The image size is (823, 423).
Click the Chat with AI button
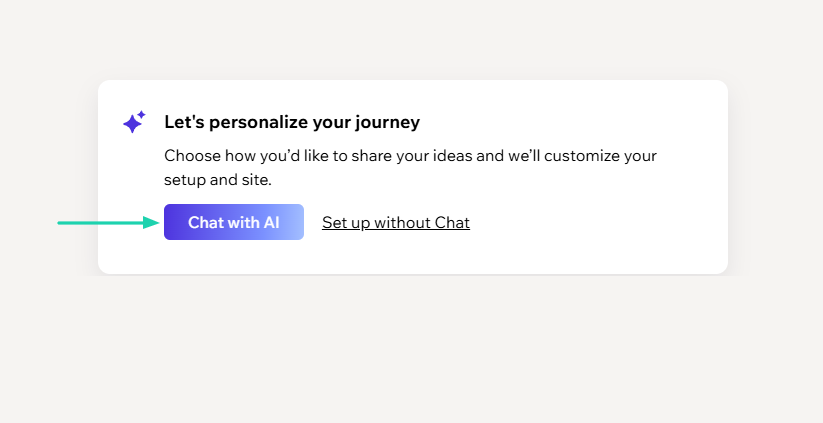(233, 222)
